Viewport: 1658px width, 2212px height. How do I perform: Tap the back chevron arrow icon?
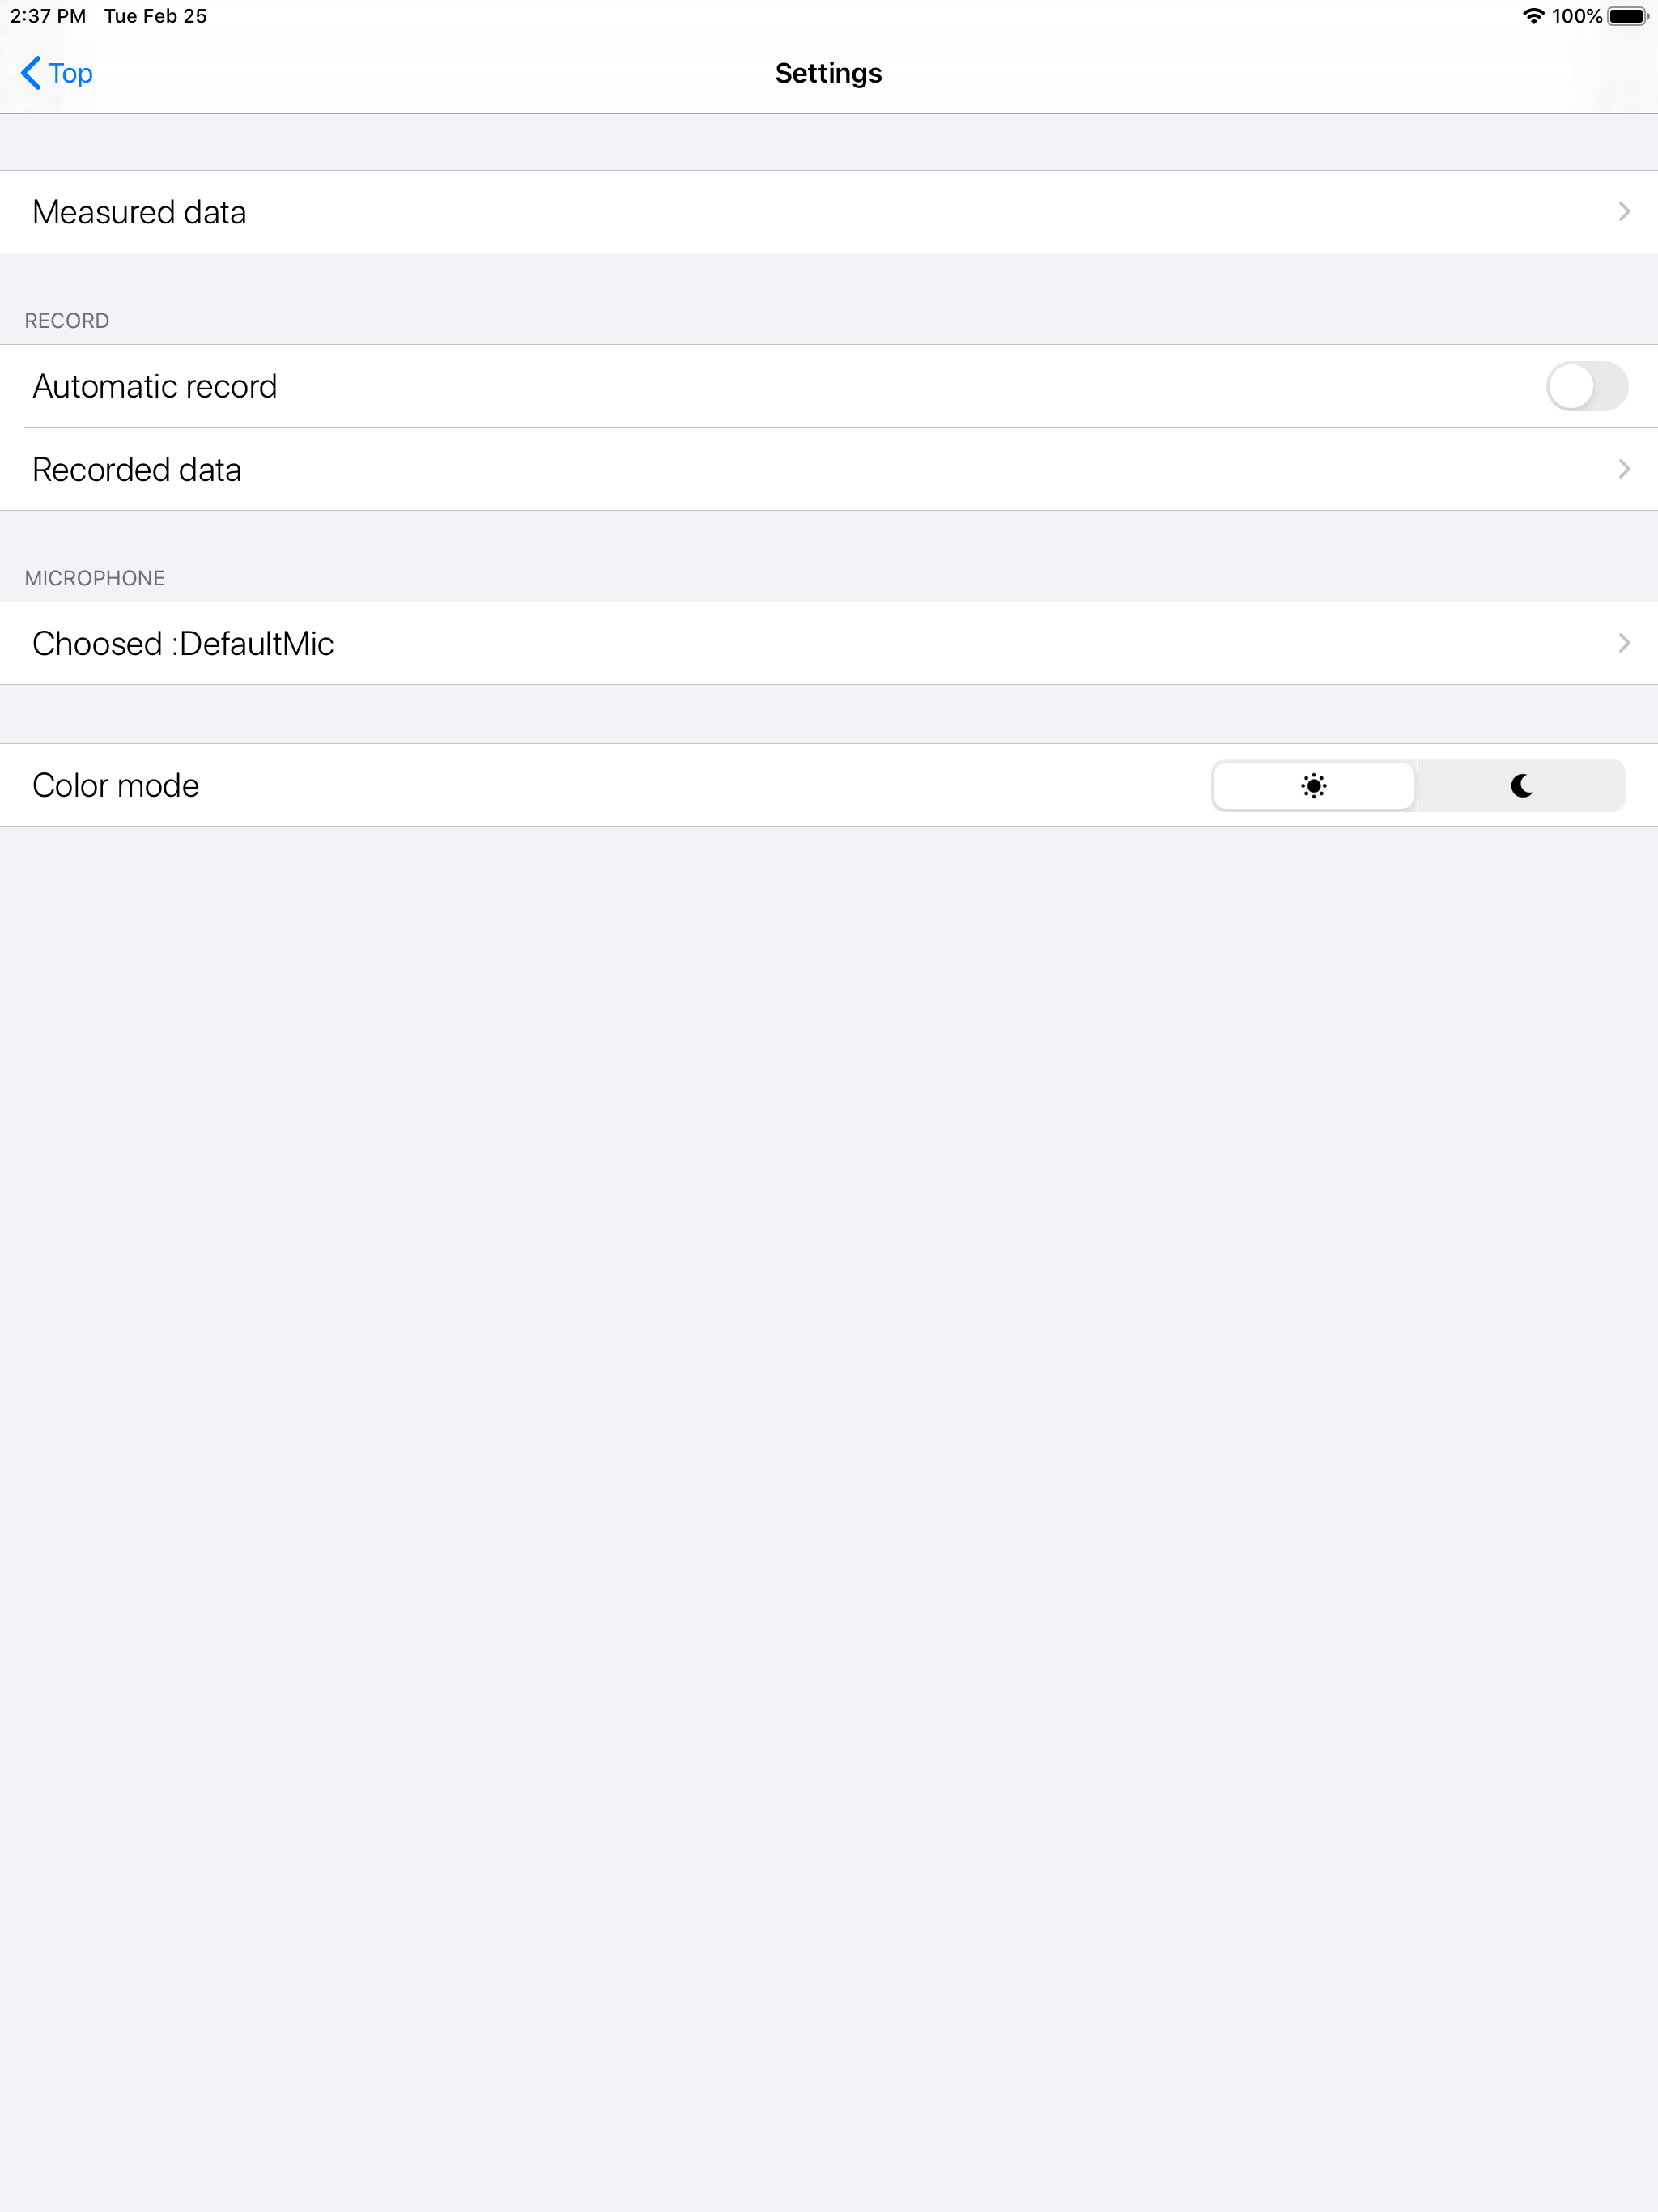tap(31, 73)
